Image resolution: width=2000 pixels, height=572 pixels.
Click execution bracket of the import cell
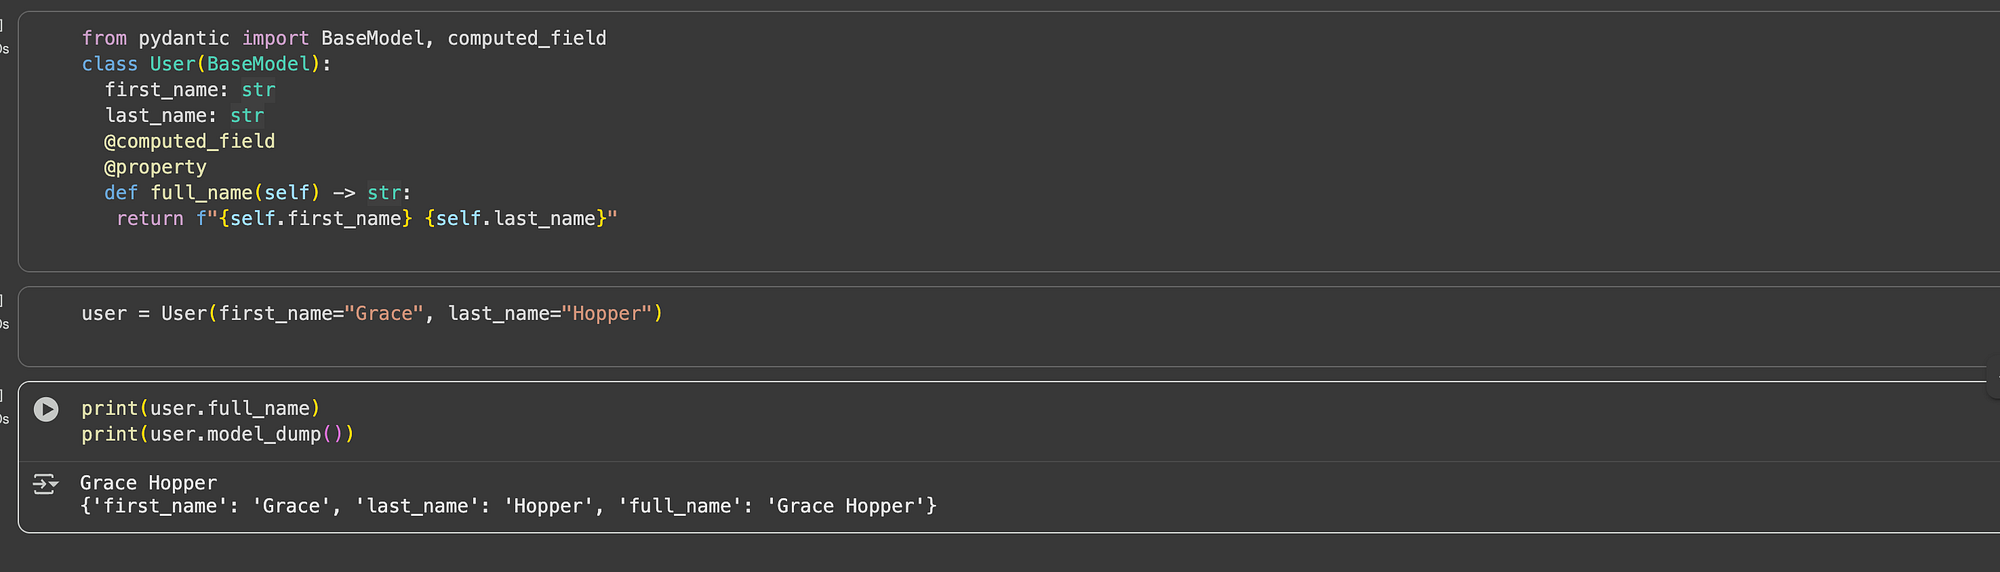(x=2, y=24)
